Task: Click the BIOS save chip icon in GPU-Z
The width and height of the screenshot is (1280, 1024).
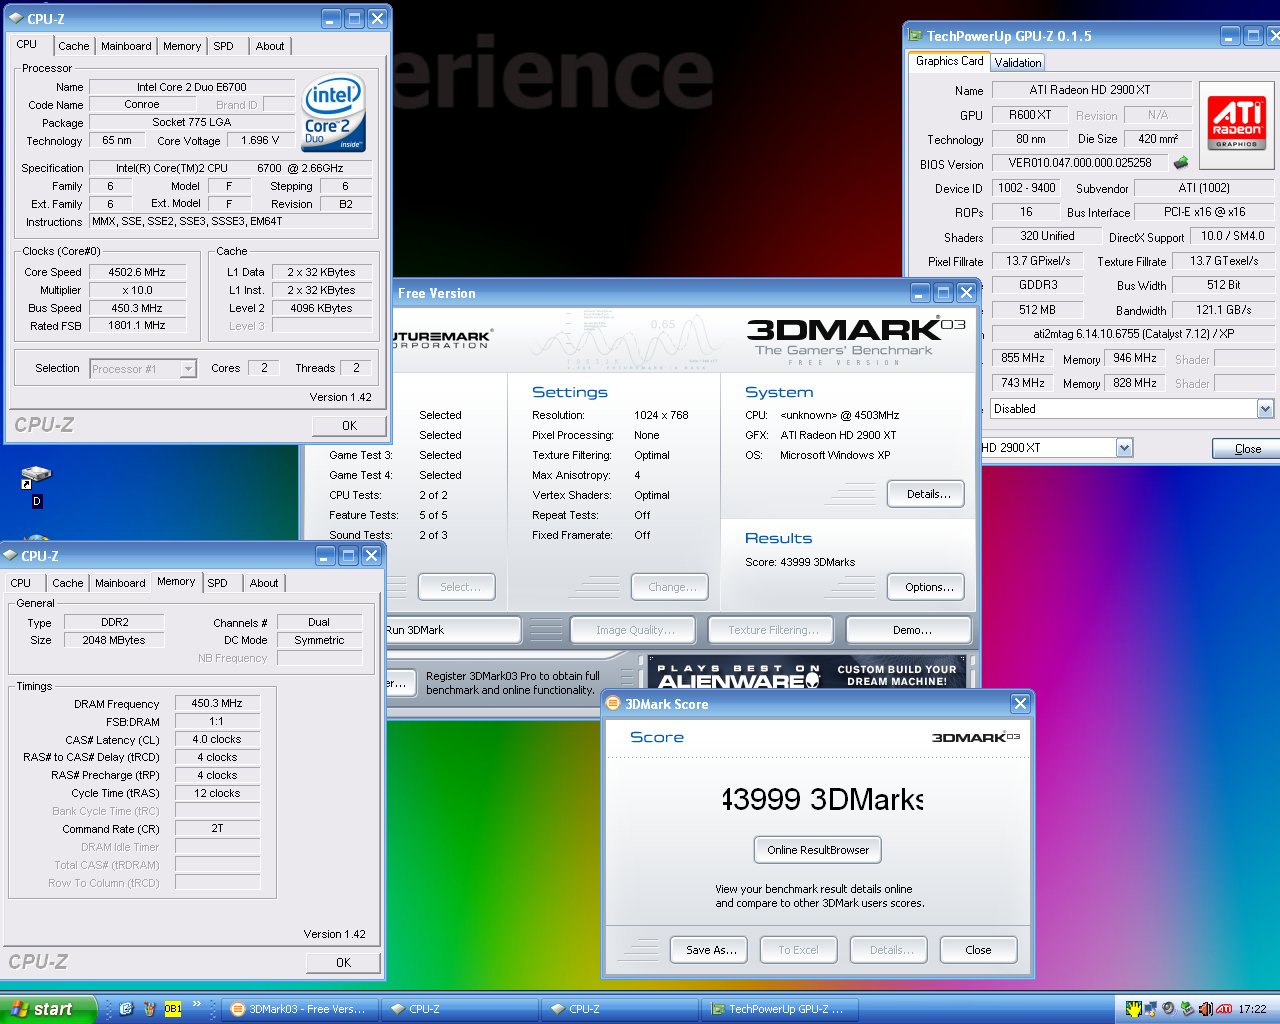Action: pos(1181,162)
